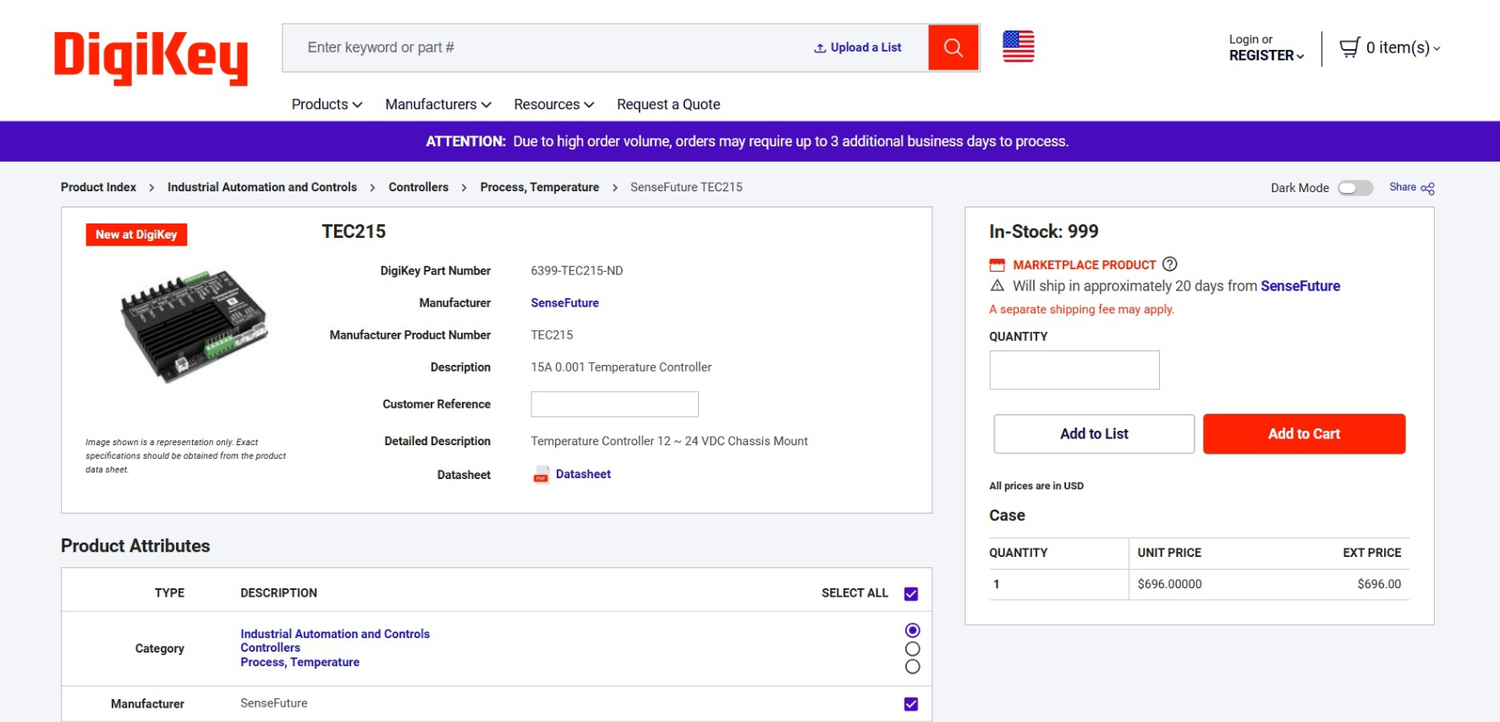Toggle the Dark Mode switch
Viewport: 1500px width, 722px height.
point(1355,188)
